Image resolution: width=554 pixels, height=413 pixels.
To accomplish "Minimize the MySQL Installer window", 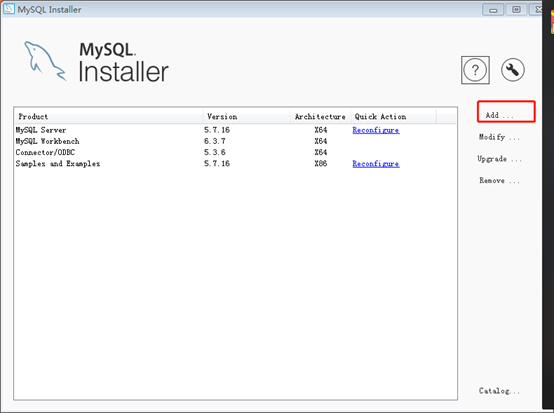I will [x=493, y=10].
